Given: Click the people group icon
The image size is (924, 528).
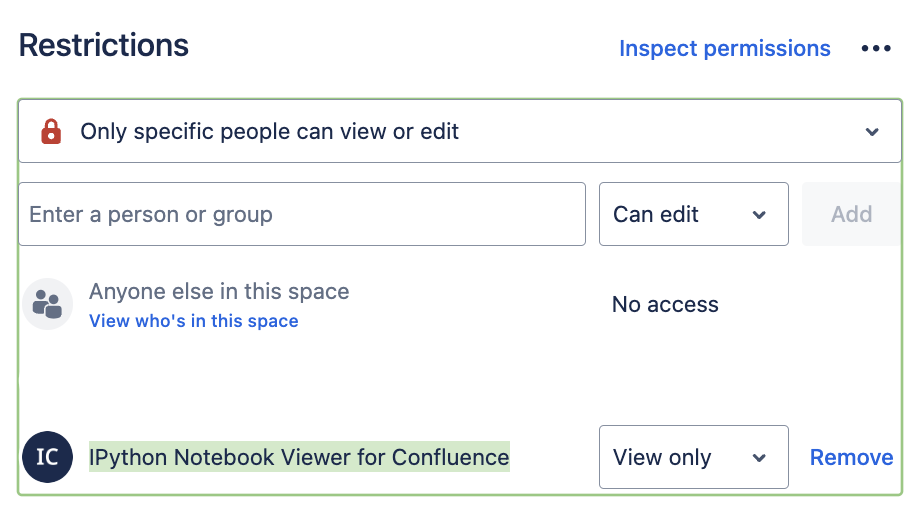Looking at the screenshot, I should [47, 304].
